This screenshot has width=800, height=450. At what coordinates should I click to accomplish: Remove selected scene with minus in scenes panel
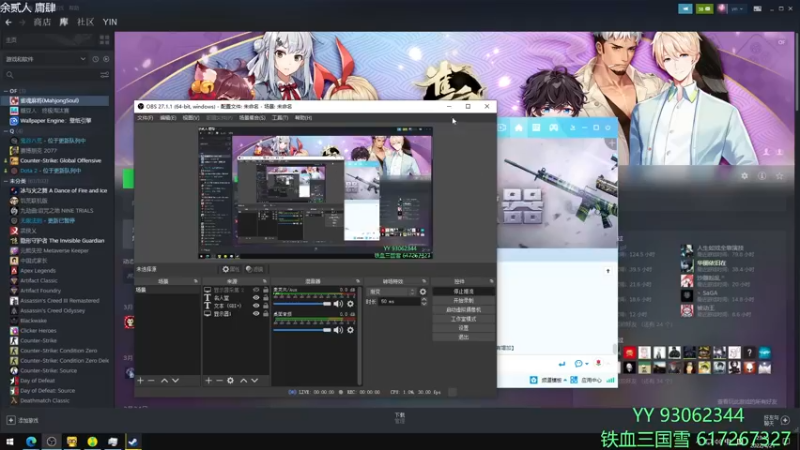pyautogui.click(x=151, y=381)
